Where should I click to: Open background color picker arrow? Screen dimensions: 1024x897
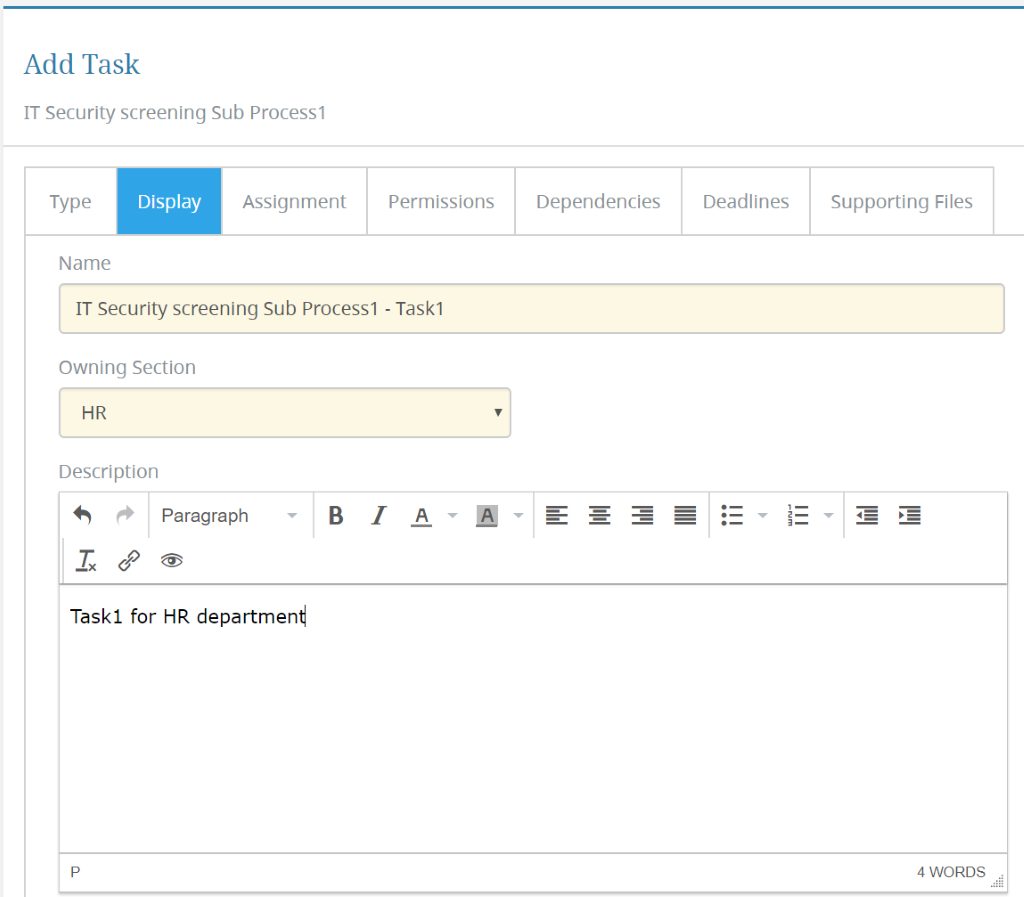[x=518, y=515]
